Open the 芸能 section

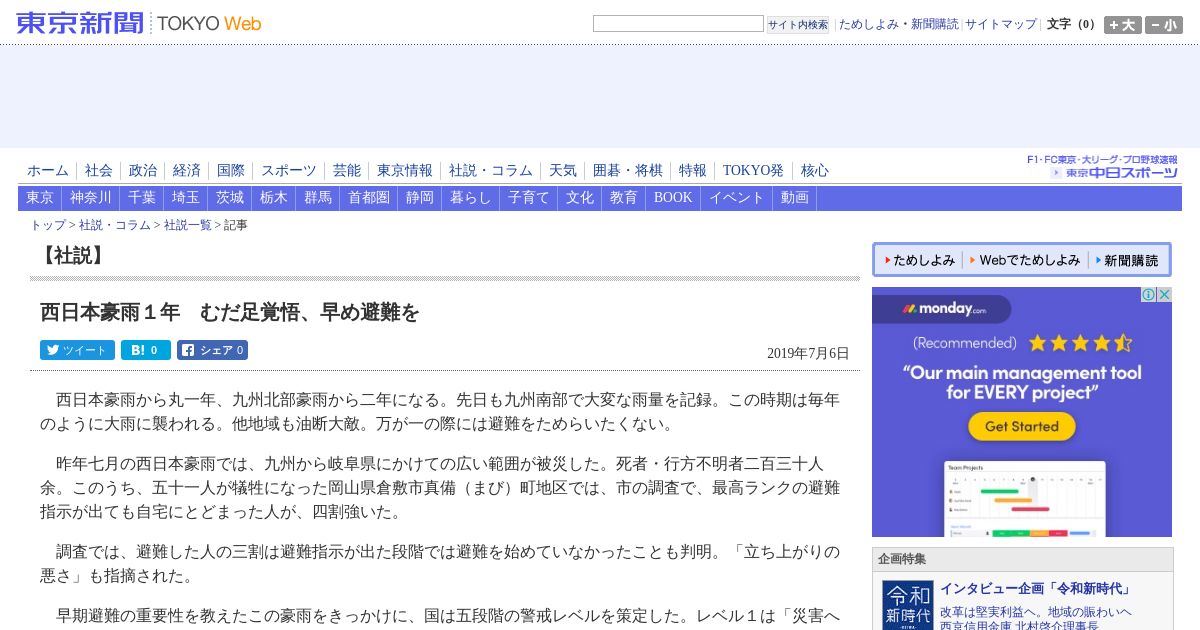click(347, 171)
